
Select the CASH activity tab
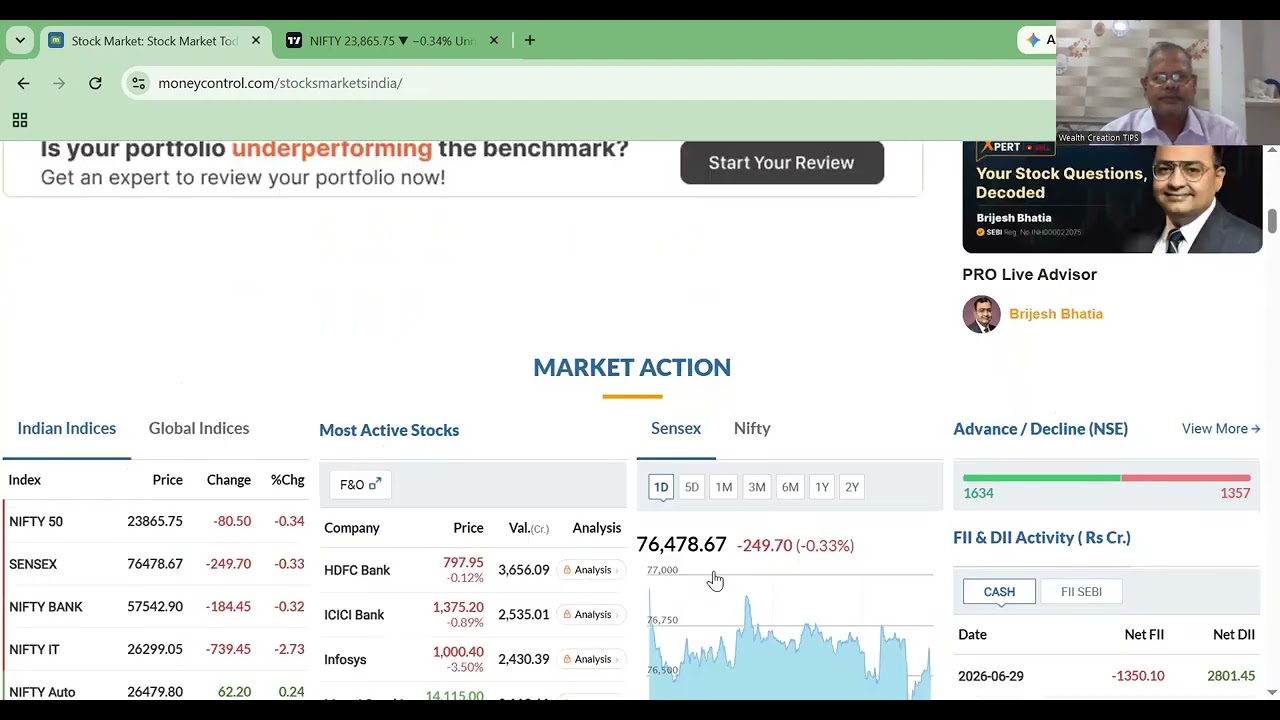(999, 592)
